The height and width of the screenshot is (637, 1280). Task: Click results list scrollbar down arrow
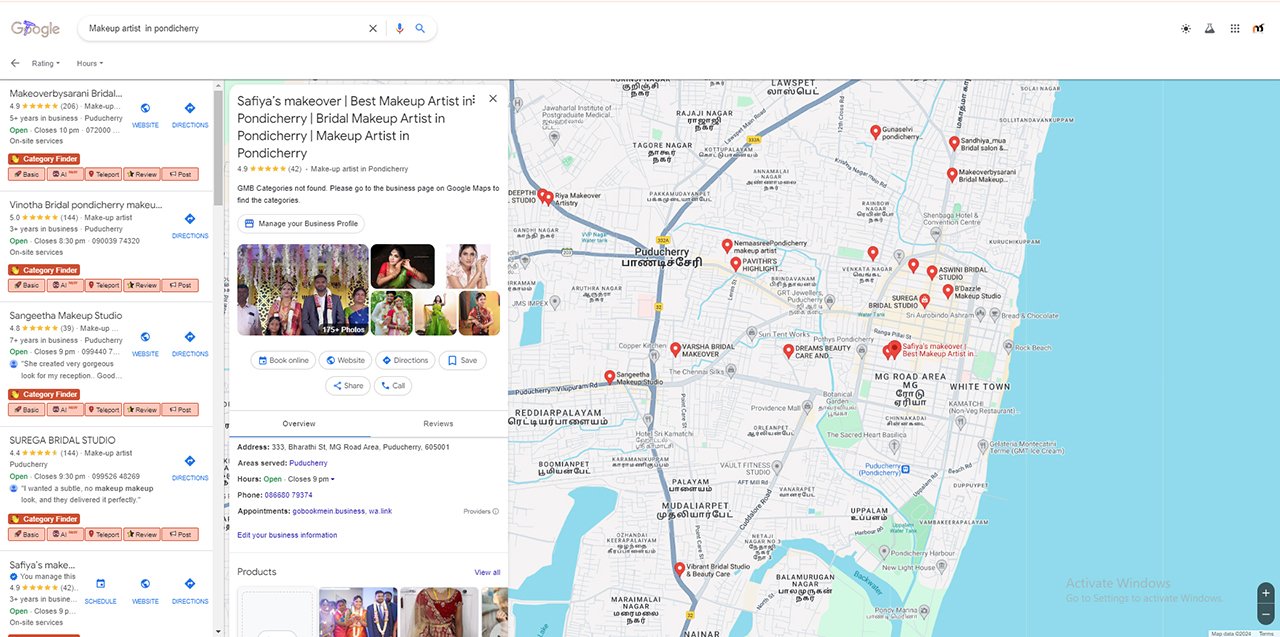click(219, 631)
